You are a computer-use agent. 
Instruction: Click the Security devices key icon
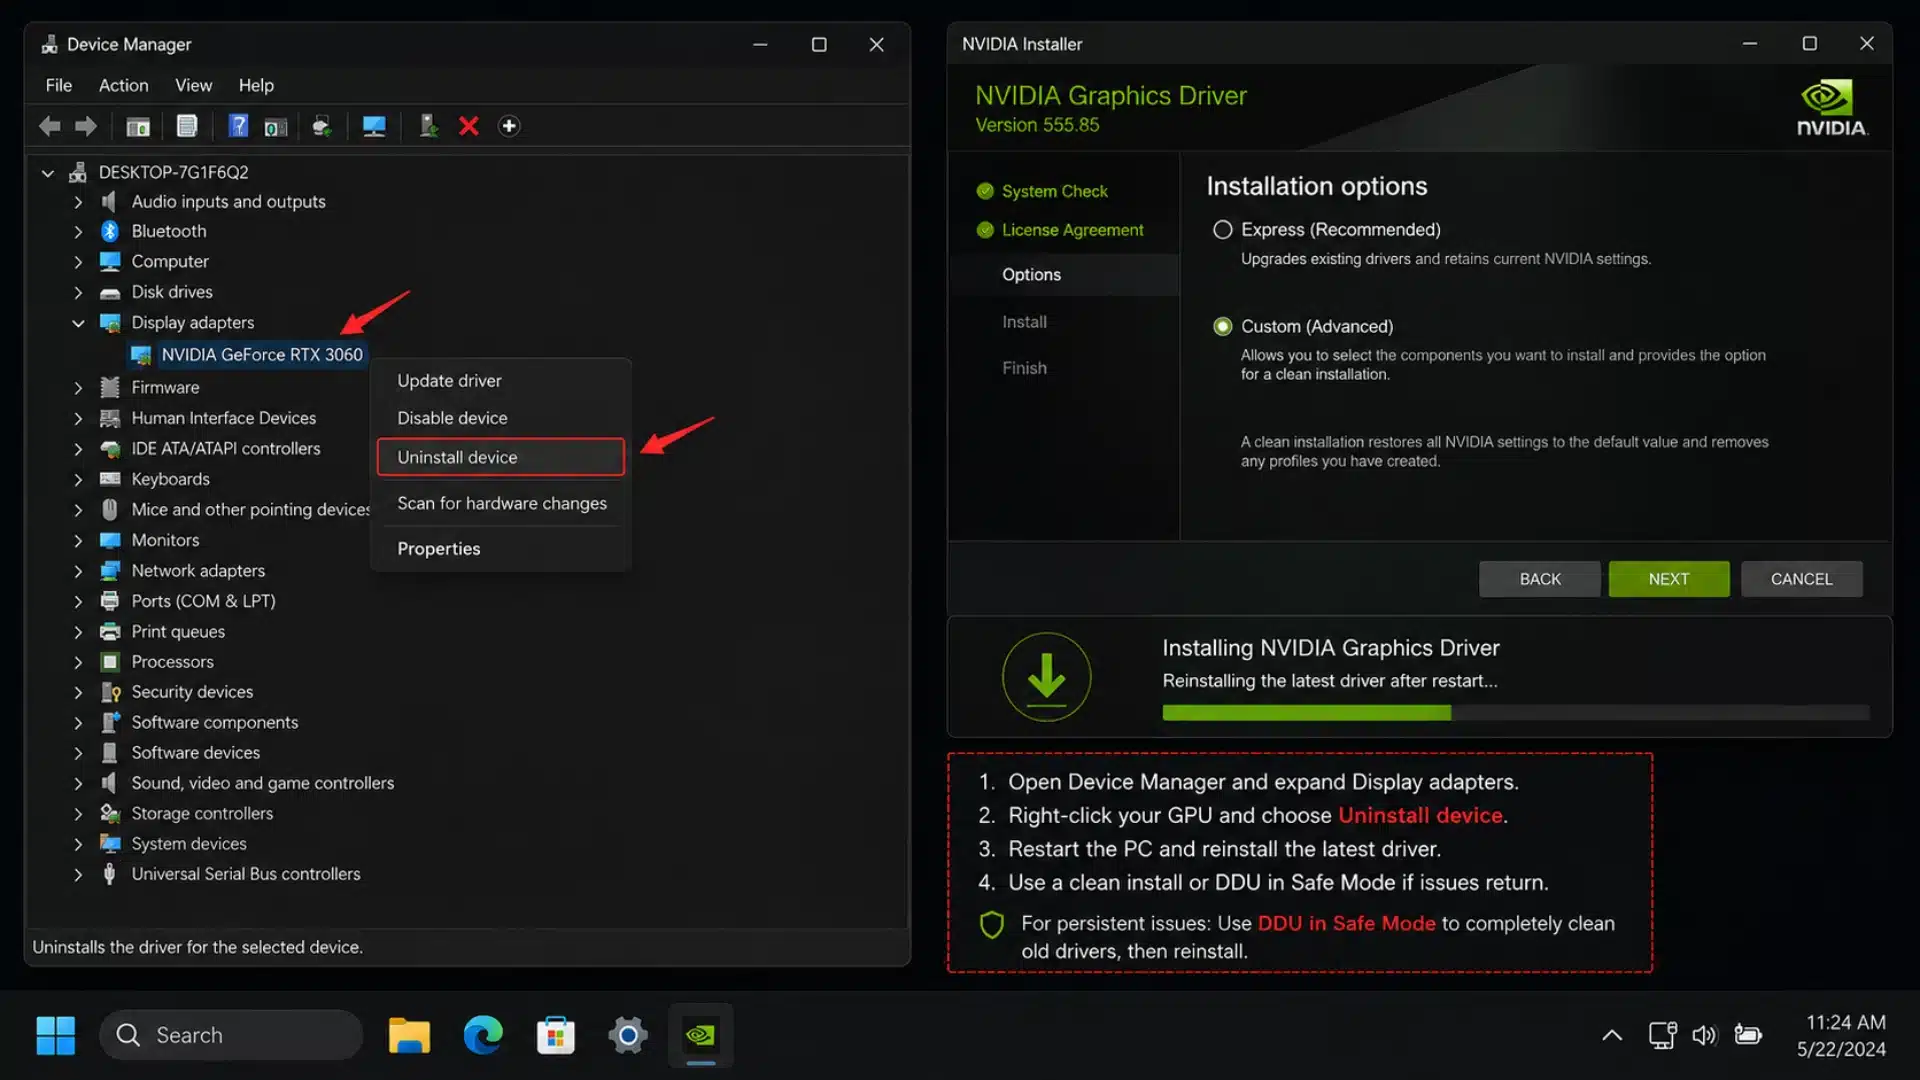tap(110, 692)
